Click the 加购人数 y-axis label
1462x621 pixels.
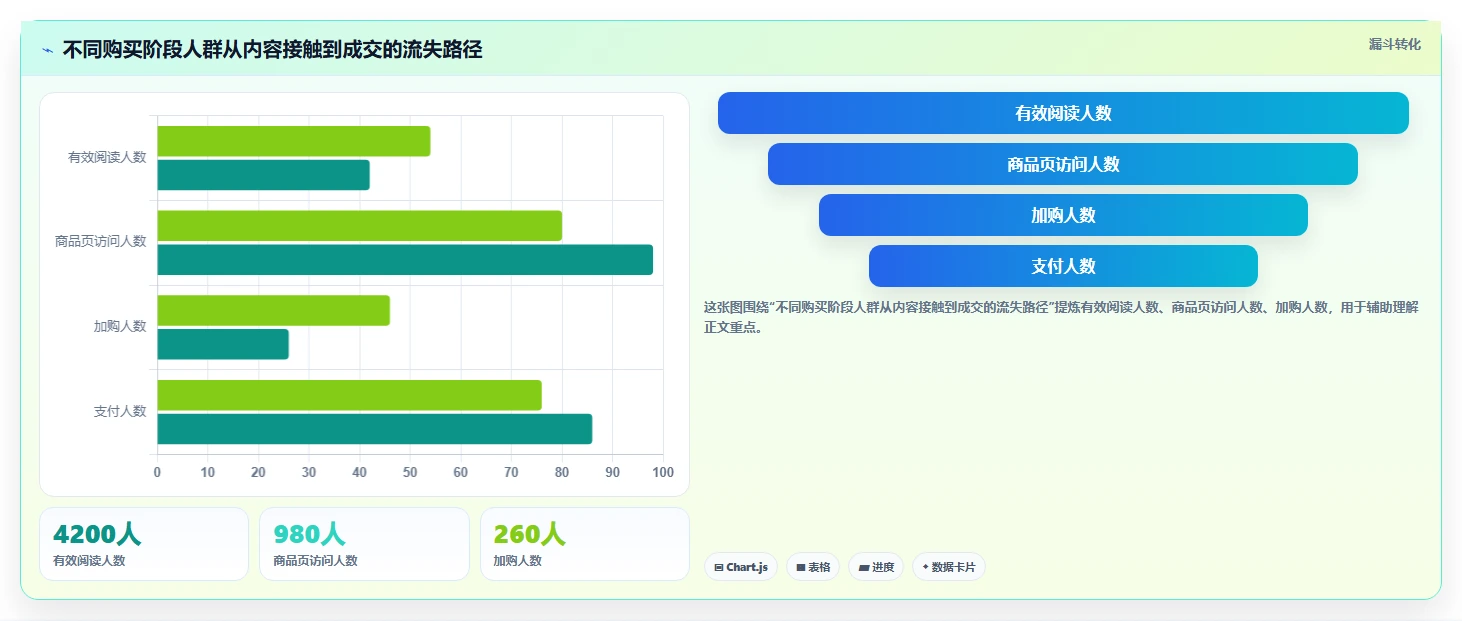click(120, 326)
